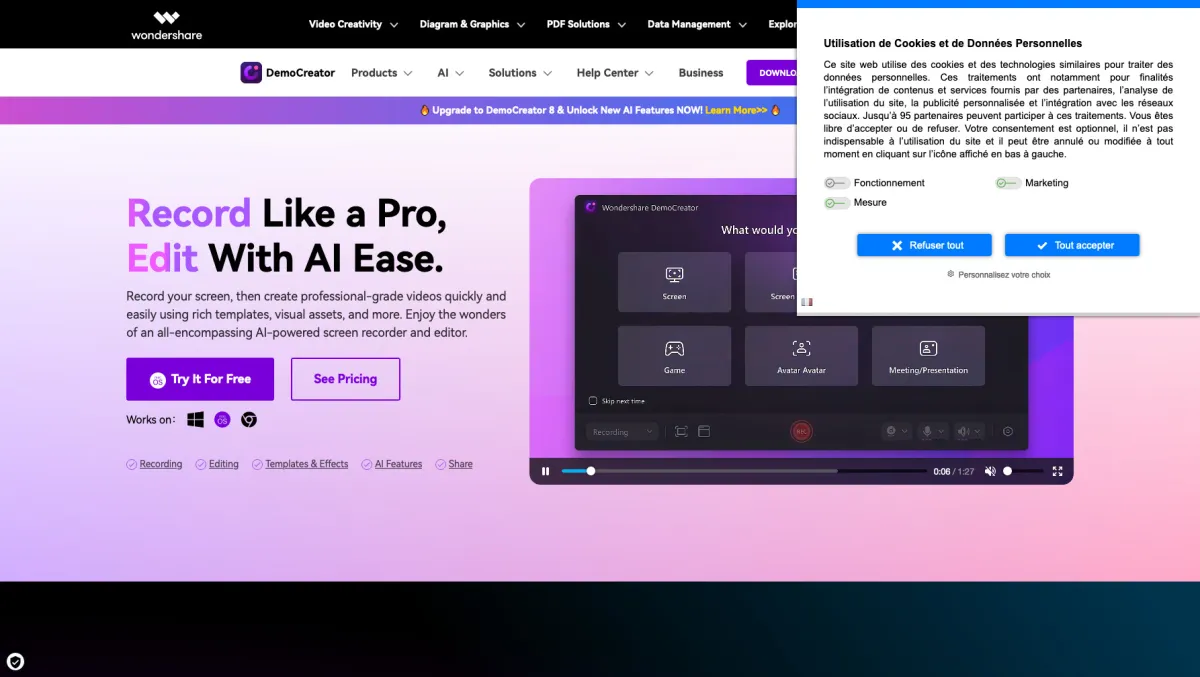
Task: Click Learn More in the upgrade banner
Action: pyautogui.click(x=736, y=110)
